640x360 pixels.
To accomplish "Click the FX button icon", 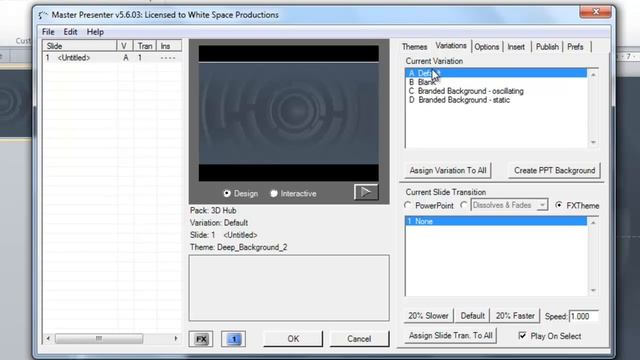I will (201, 339).
